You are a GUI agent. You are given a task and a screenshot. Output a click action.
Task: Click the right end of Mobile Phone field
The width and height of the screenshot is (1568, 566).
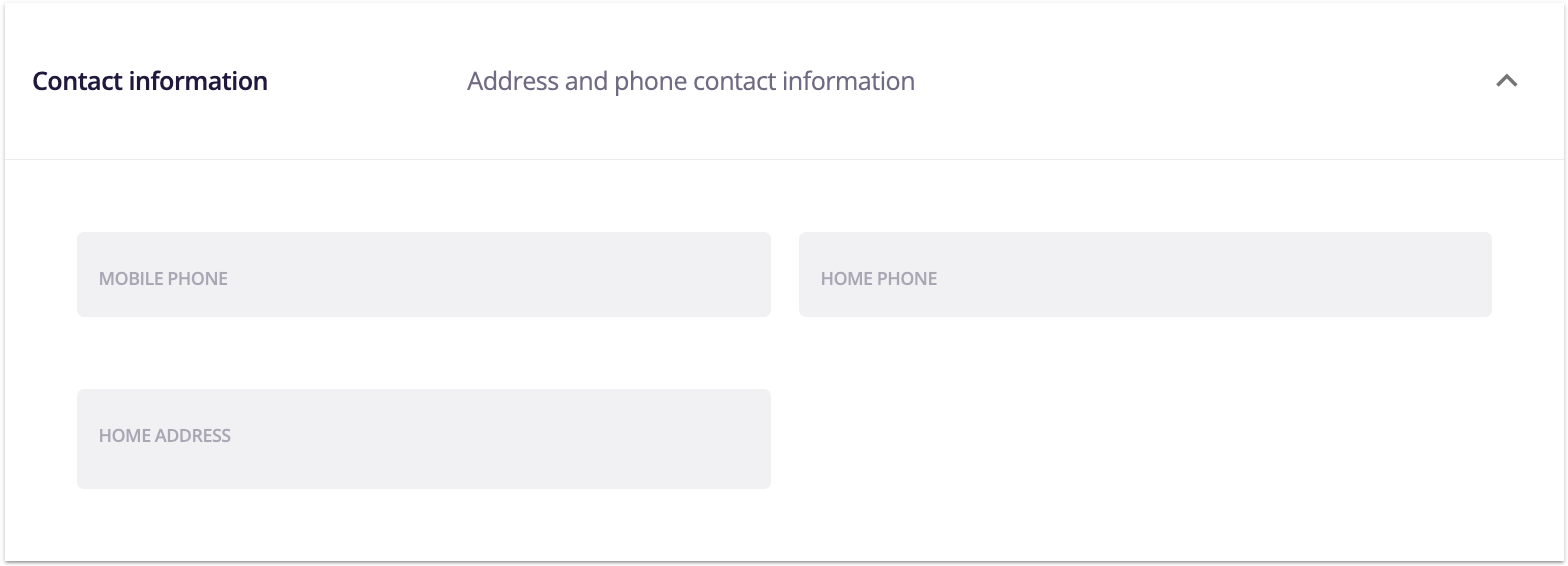[x=740, y=275]
